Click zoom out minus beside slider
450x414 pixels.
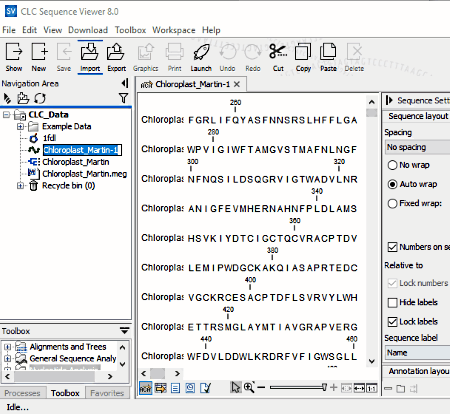(x=261, y=387)
